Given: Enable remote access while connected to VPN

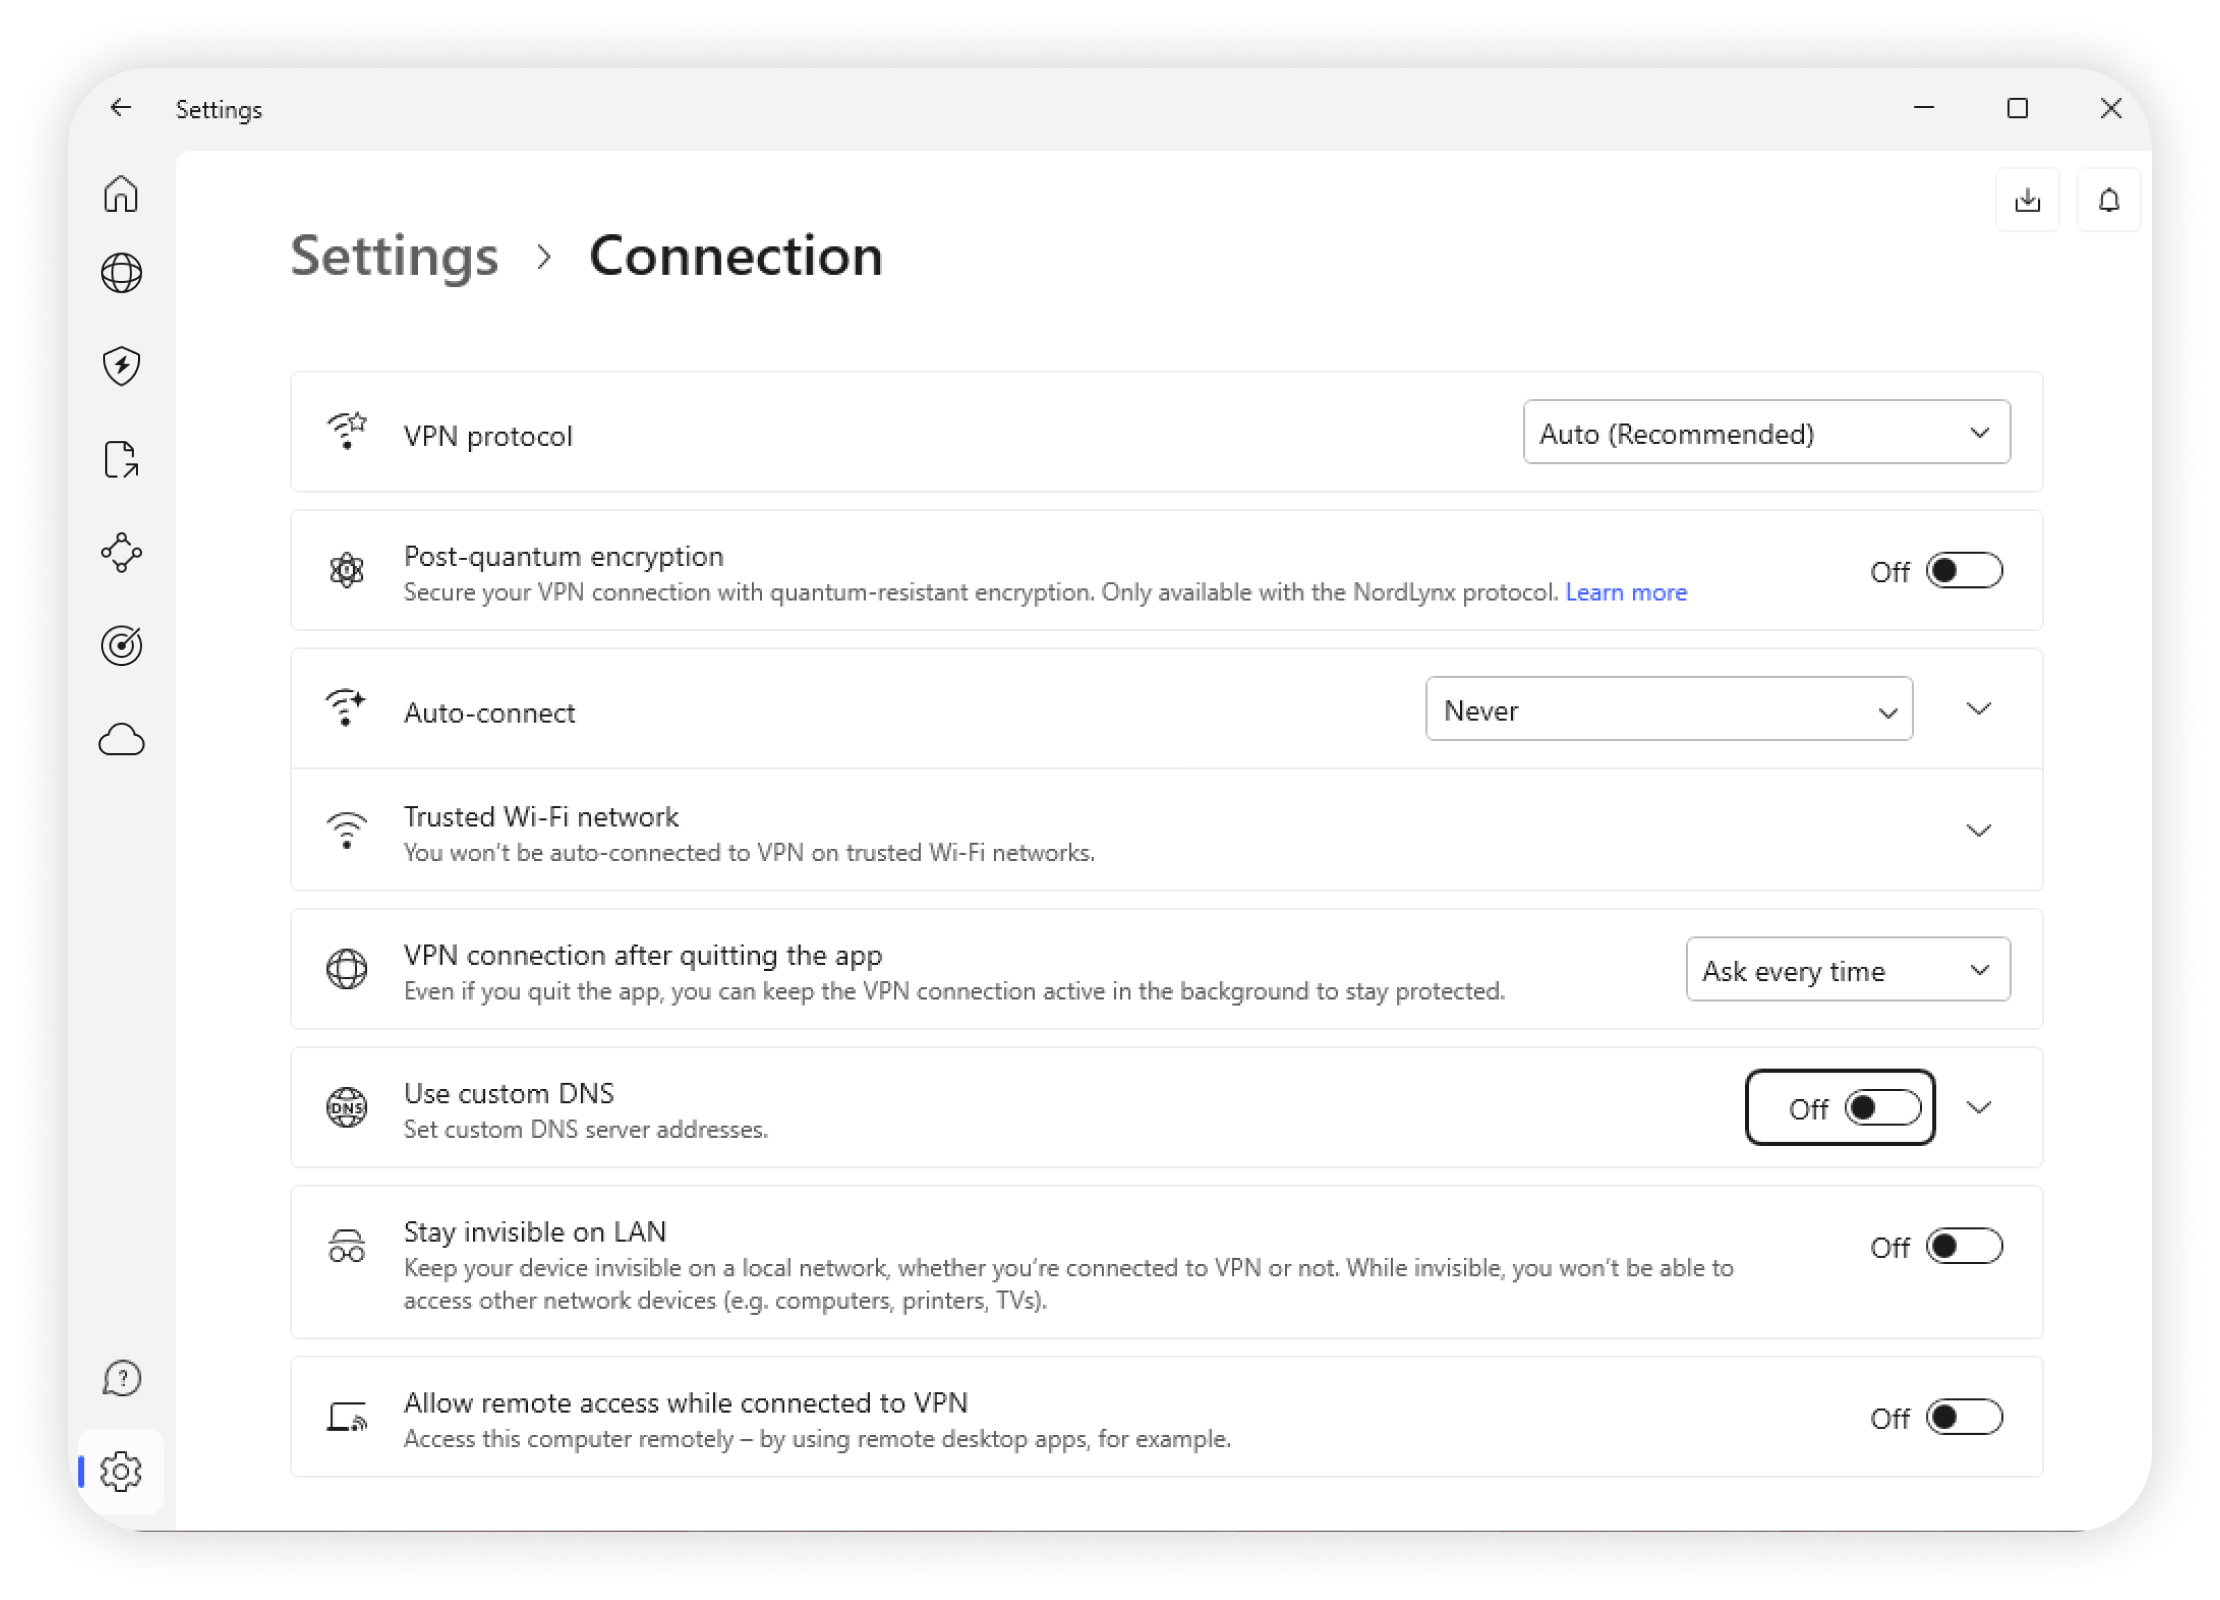Looking at the screenshot, I should (x=1964, y=1418).
